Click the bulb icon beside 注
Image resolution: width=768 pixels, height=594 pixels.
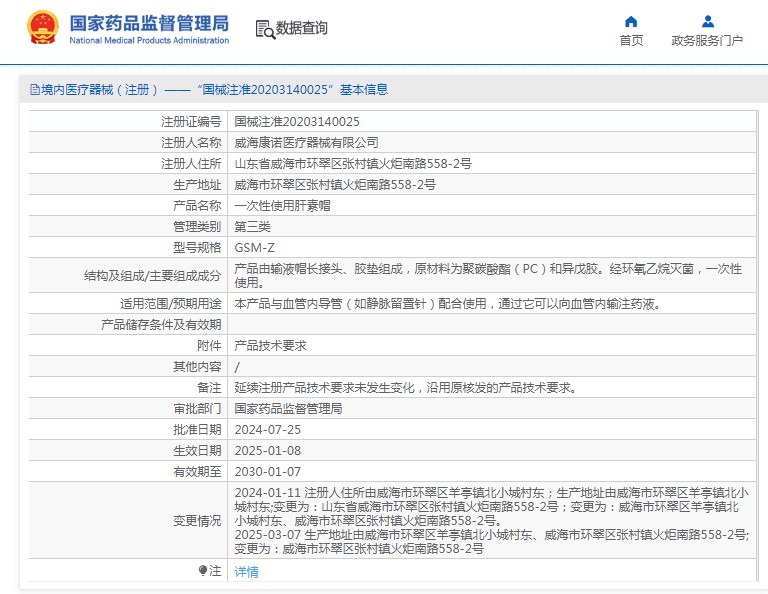click(203, 570)
